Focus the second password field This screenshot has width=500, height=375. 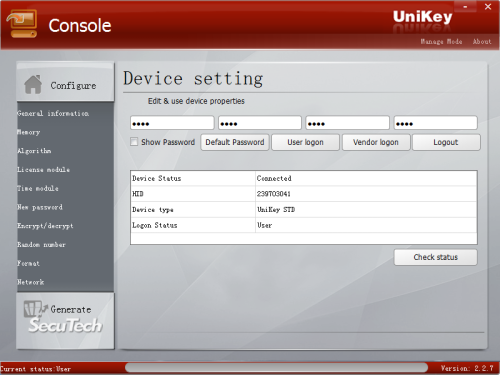coord(260,123)
